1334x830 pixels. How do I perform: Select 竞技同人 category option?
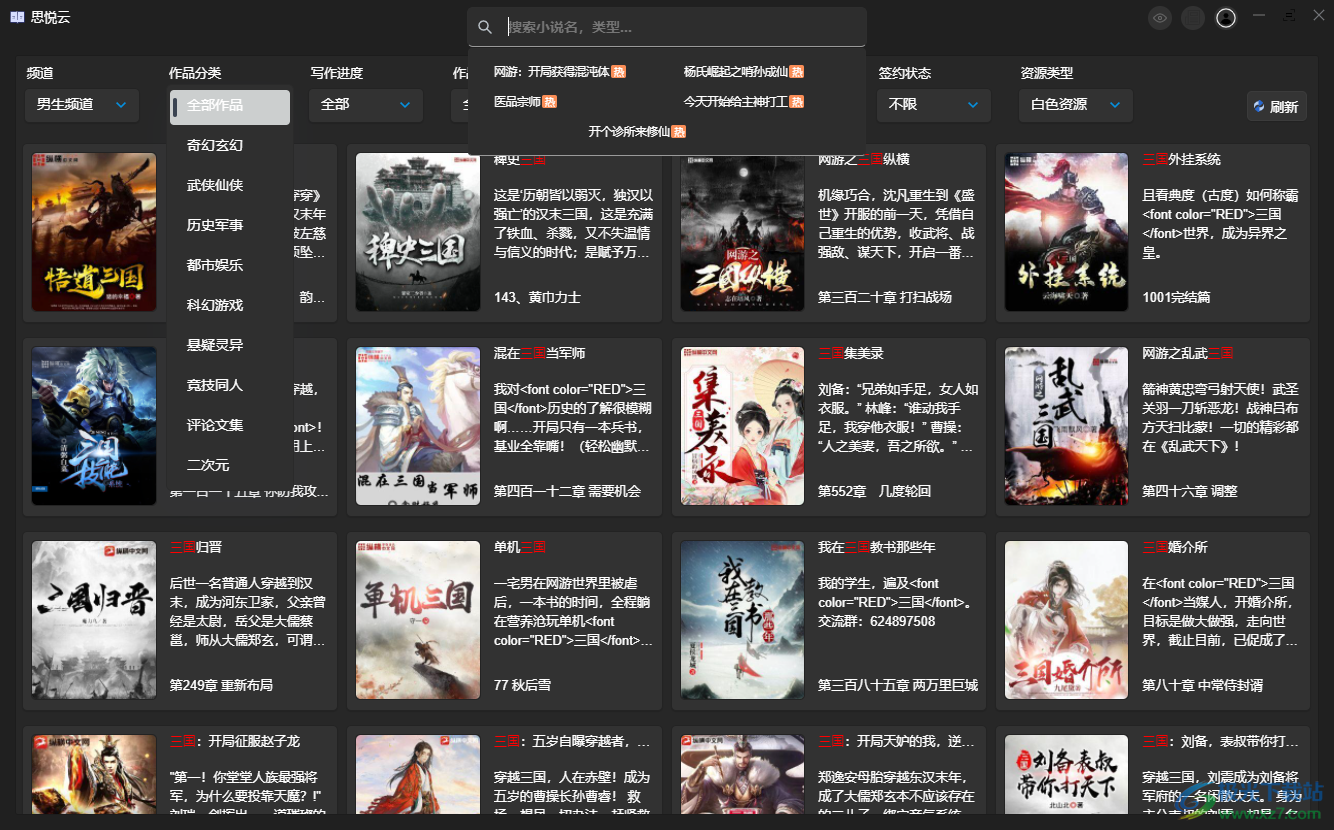click(x=230, y=385)
